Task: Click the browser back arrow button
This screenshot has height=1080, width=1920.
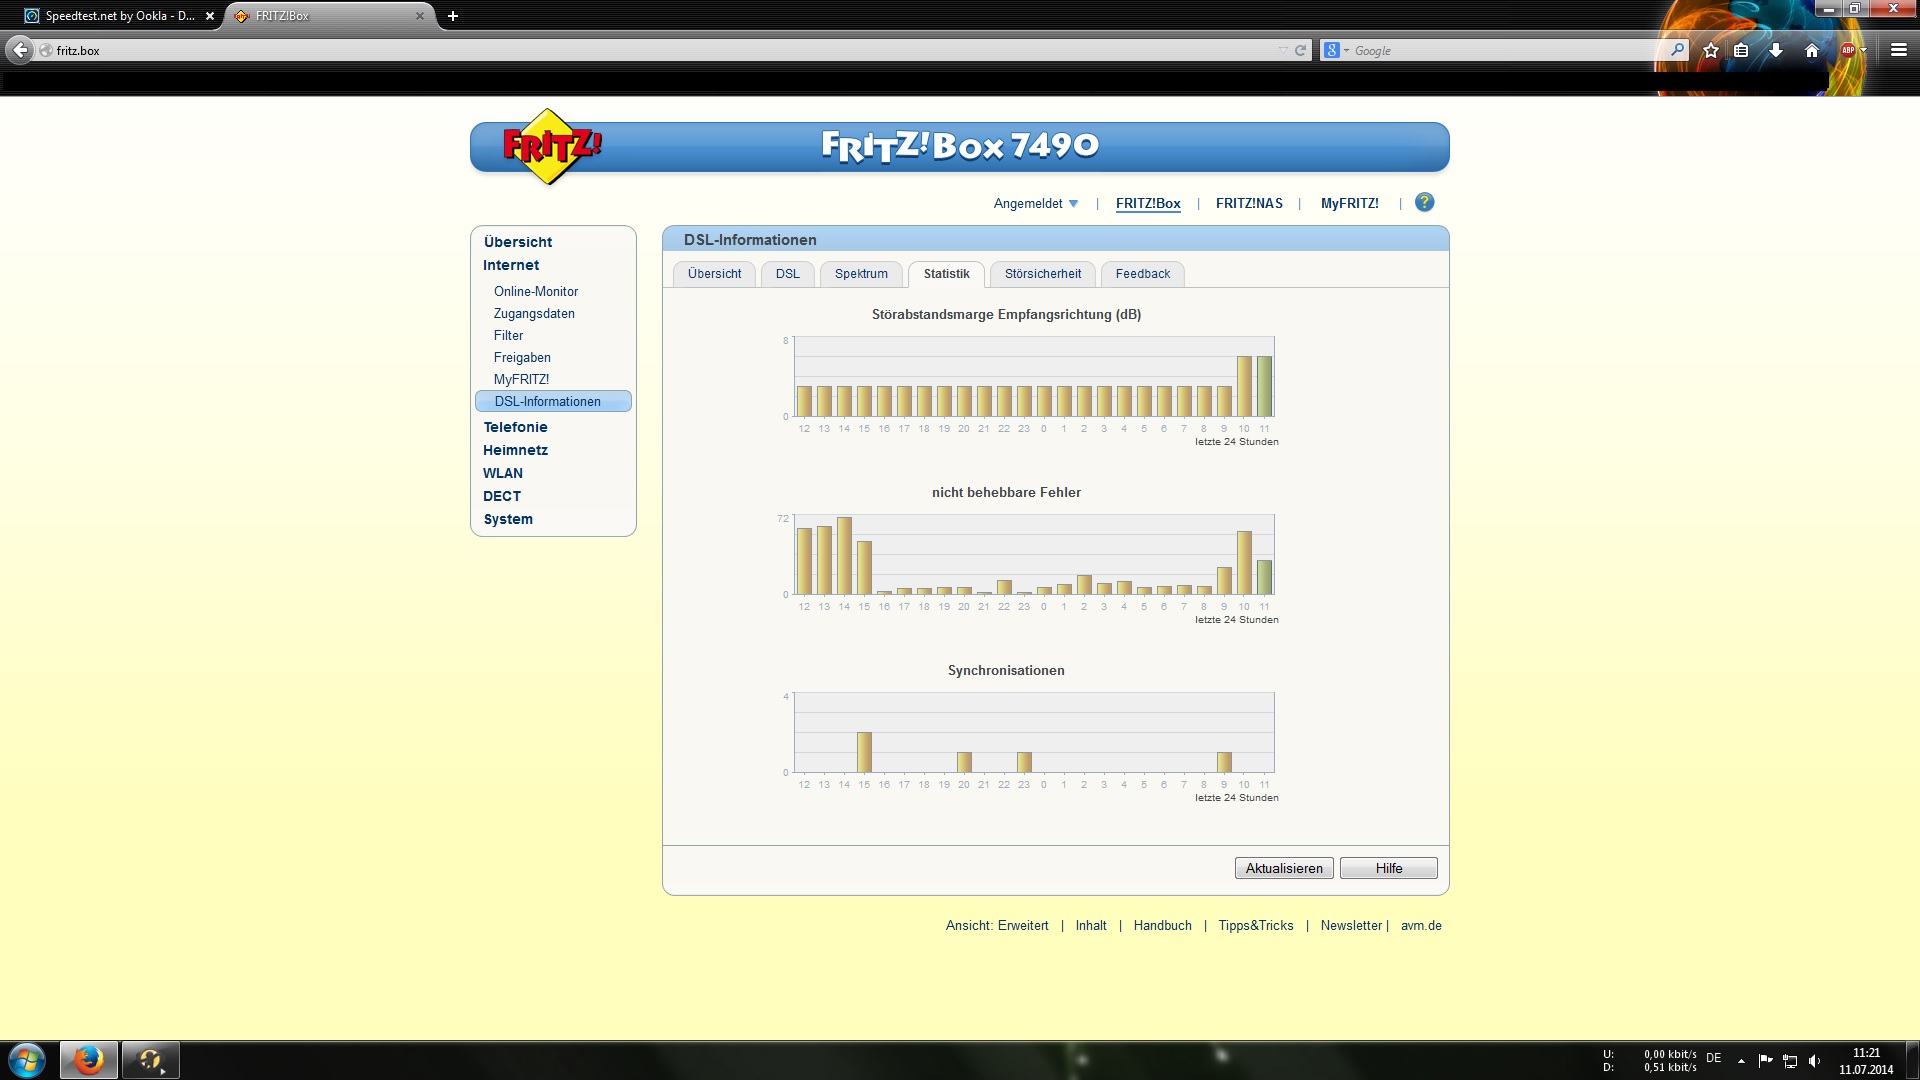Action: (20, 50)
